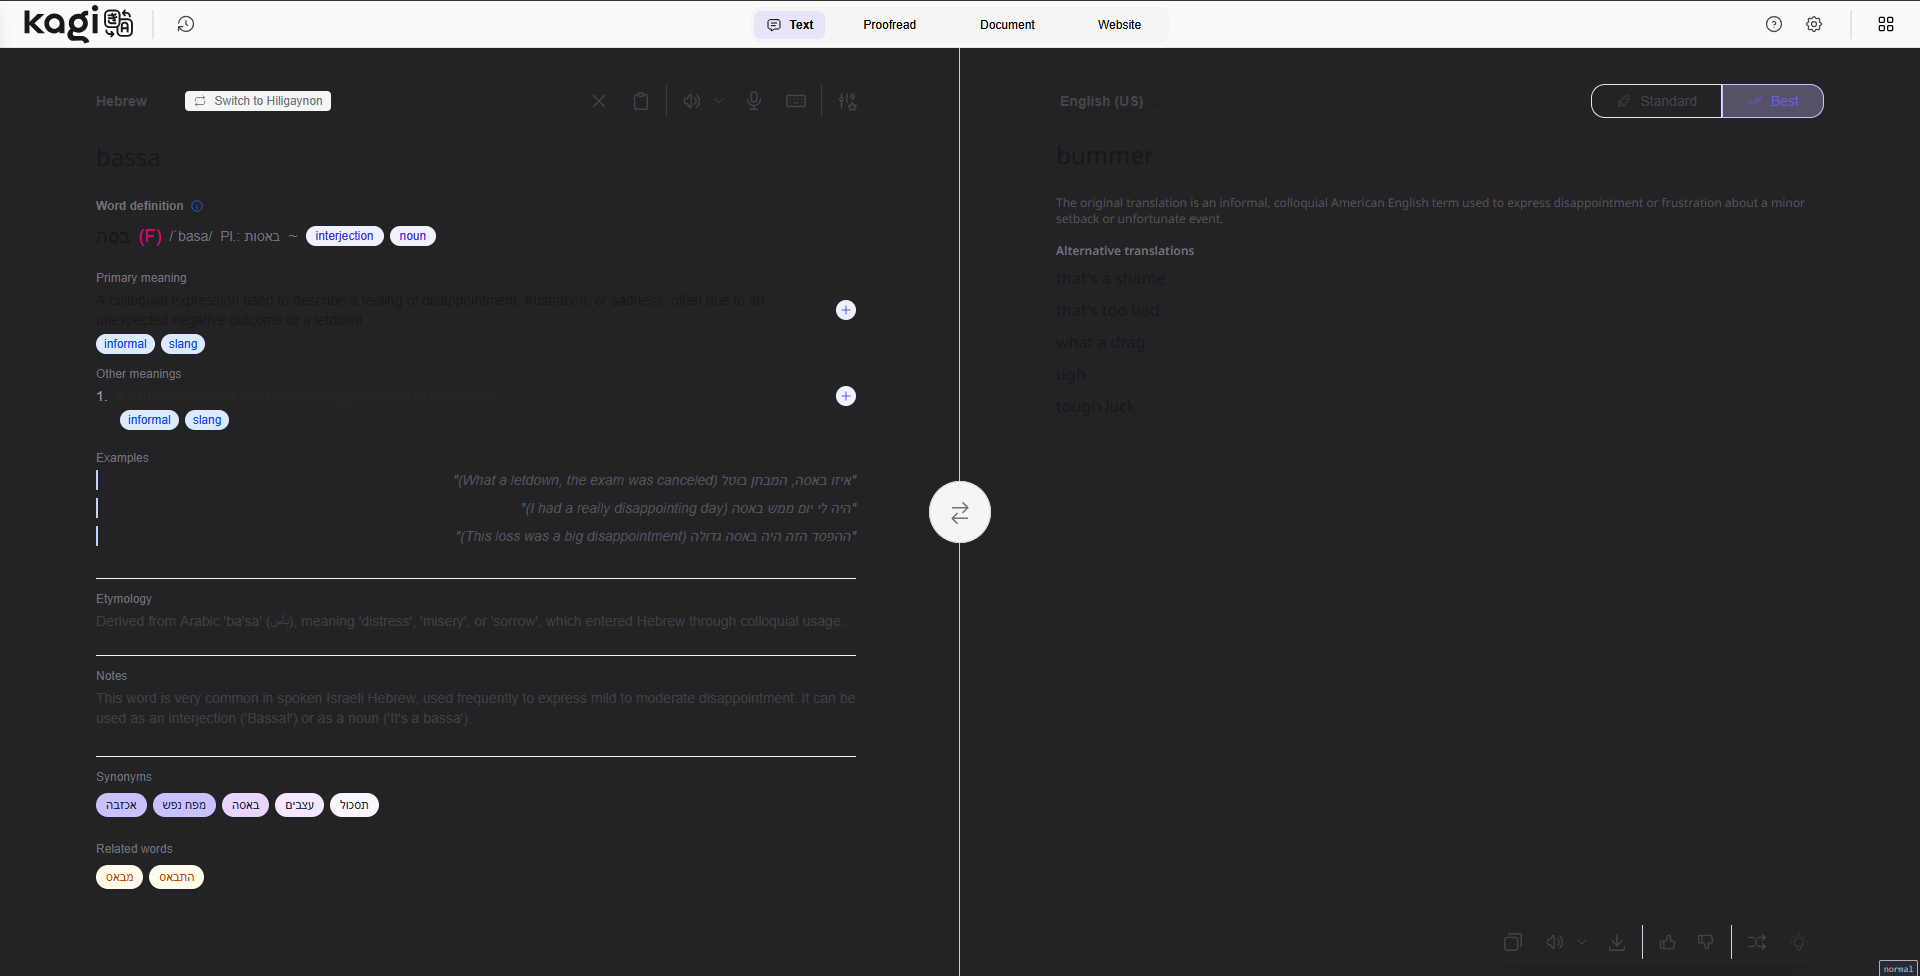1920x976 pixels.
Task: Switch to the Proofread tab
Action: point(889,25)
